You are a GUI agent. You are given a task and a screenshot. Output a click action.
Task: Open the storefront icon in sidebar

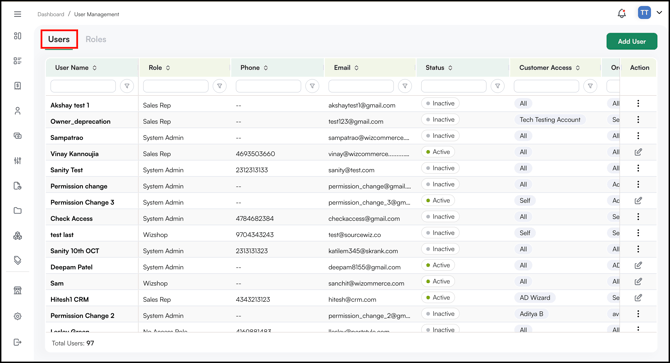(18, 291)
